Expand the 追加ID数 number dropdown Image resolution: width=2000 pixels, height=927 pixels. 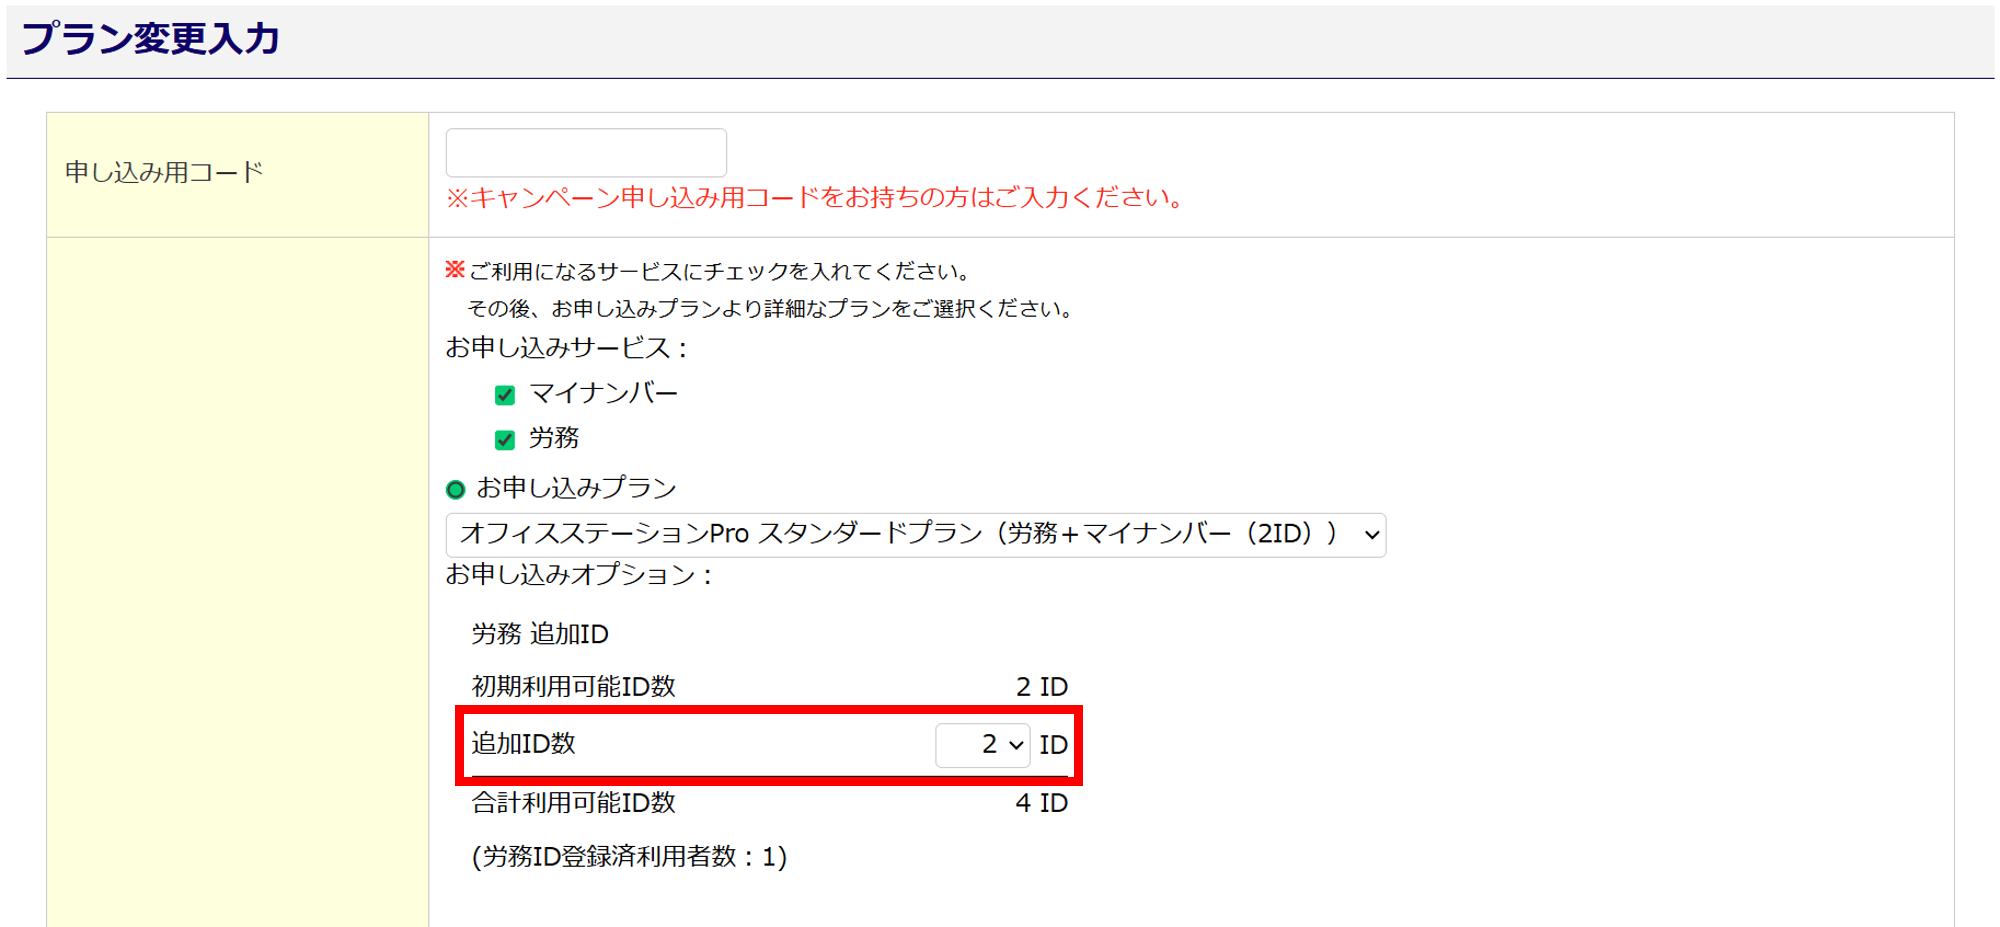(982, 745)
